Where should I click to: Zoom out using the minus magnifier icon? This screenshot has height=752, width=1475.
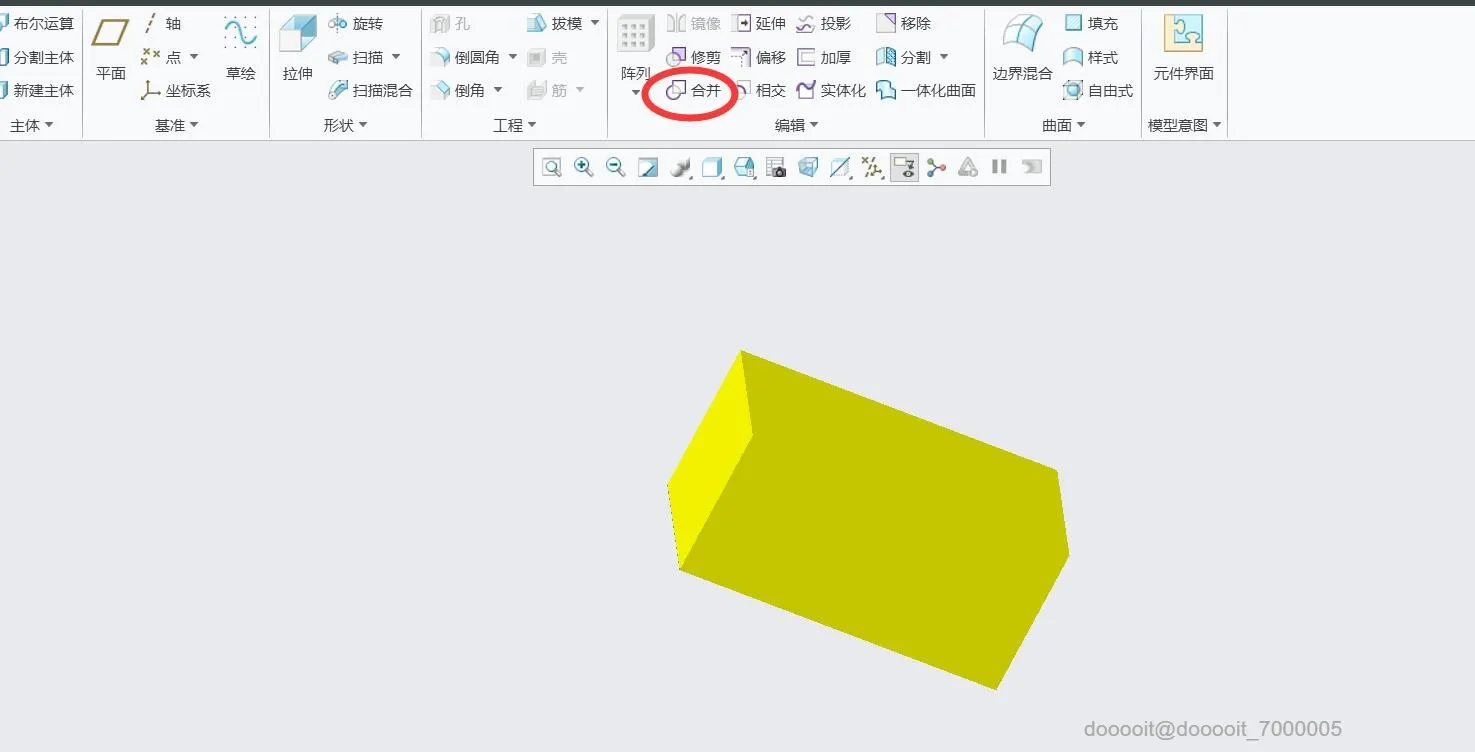click(616, 167)
